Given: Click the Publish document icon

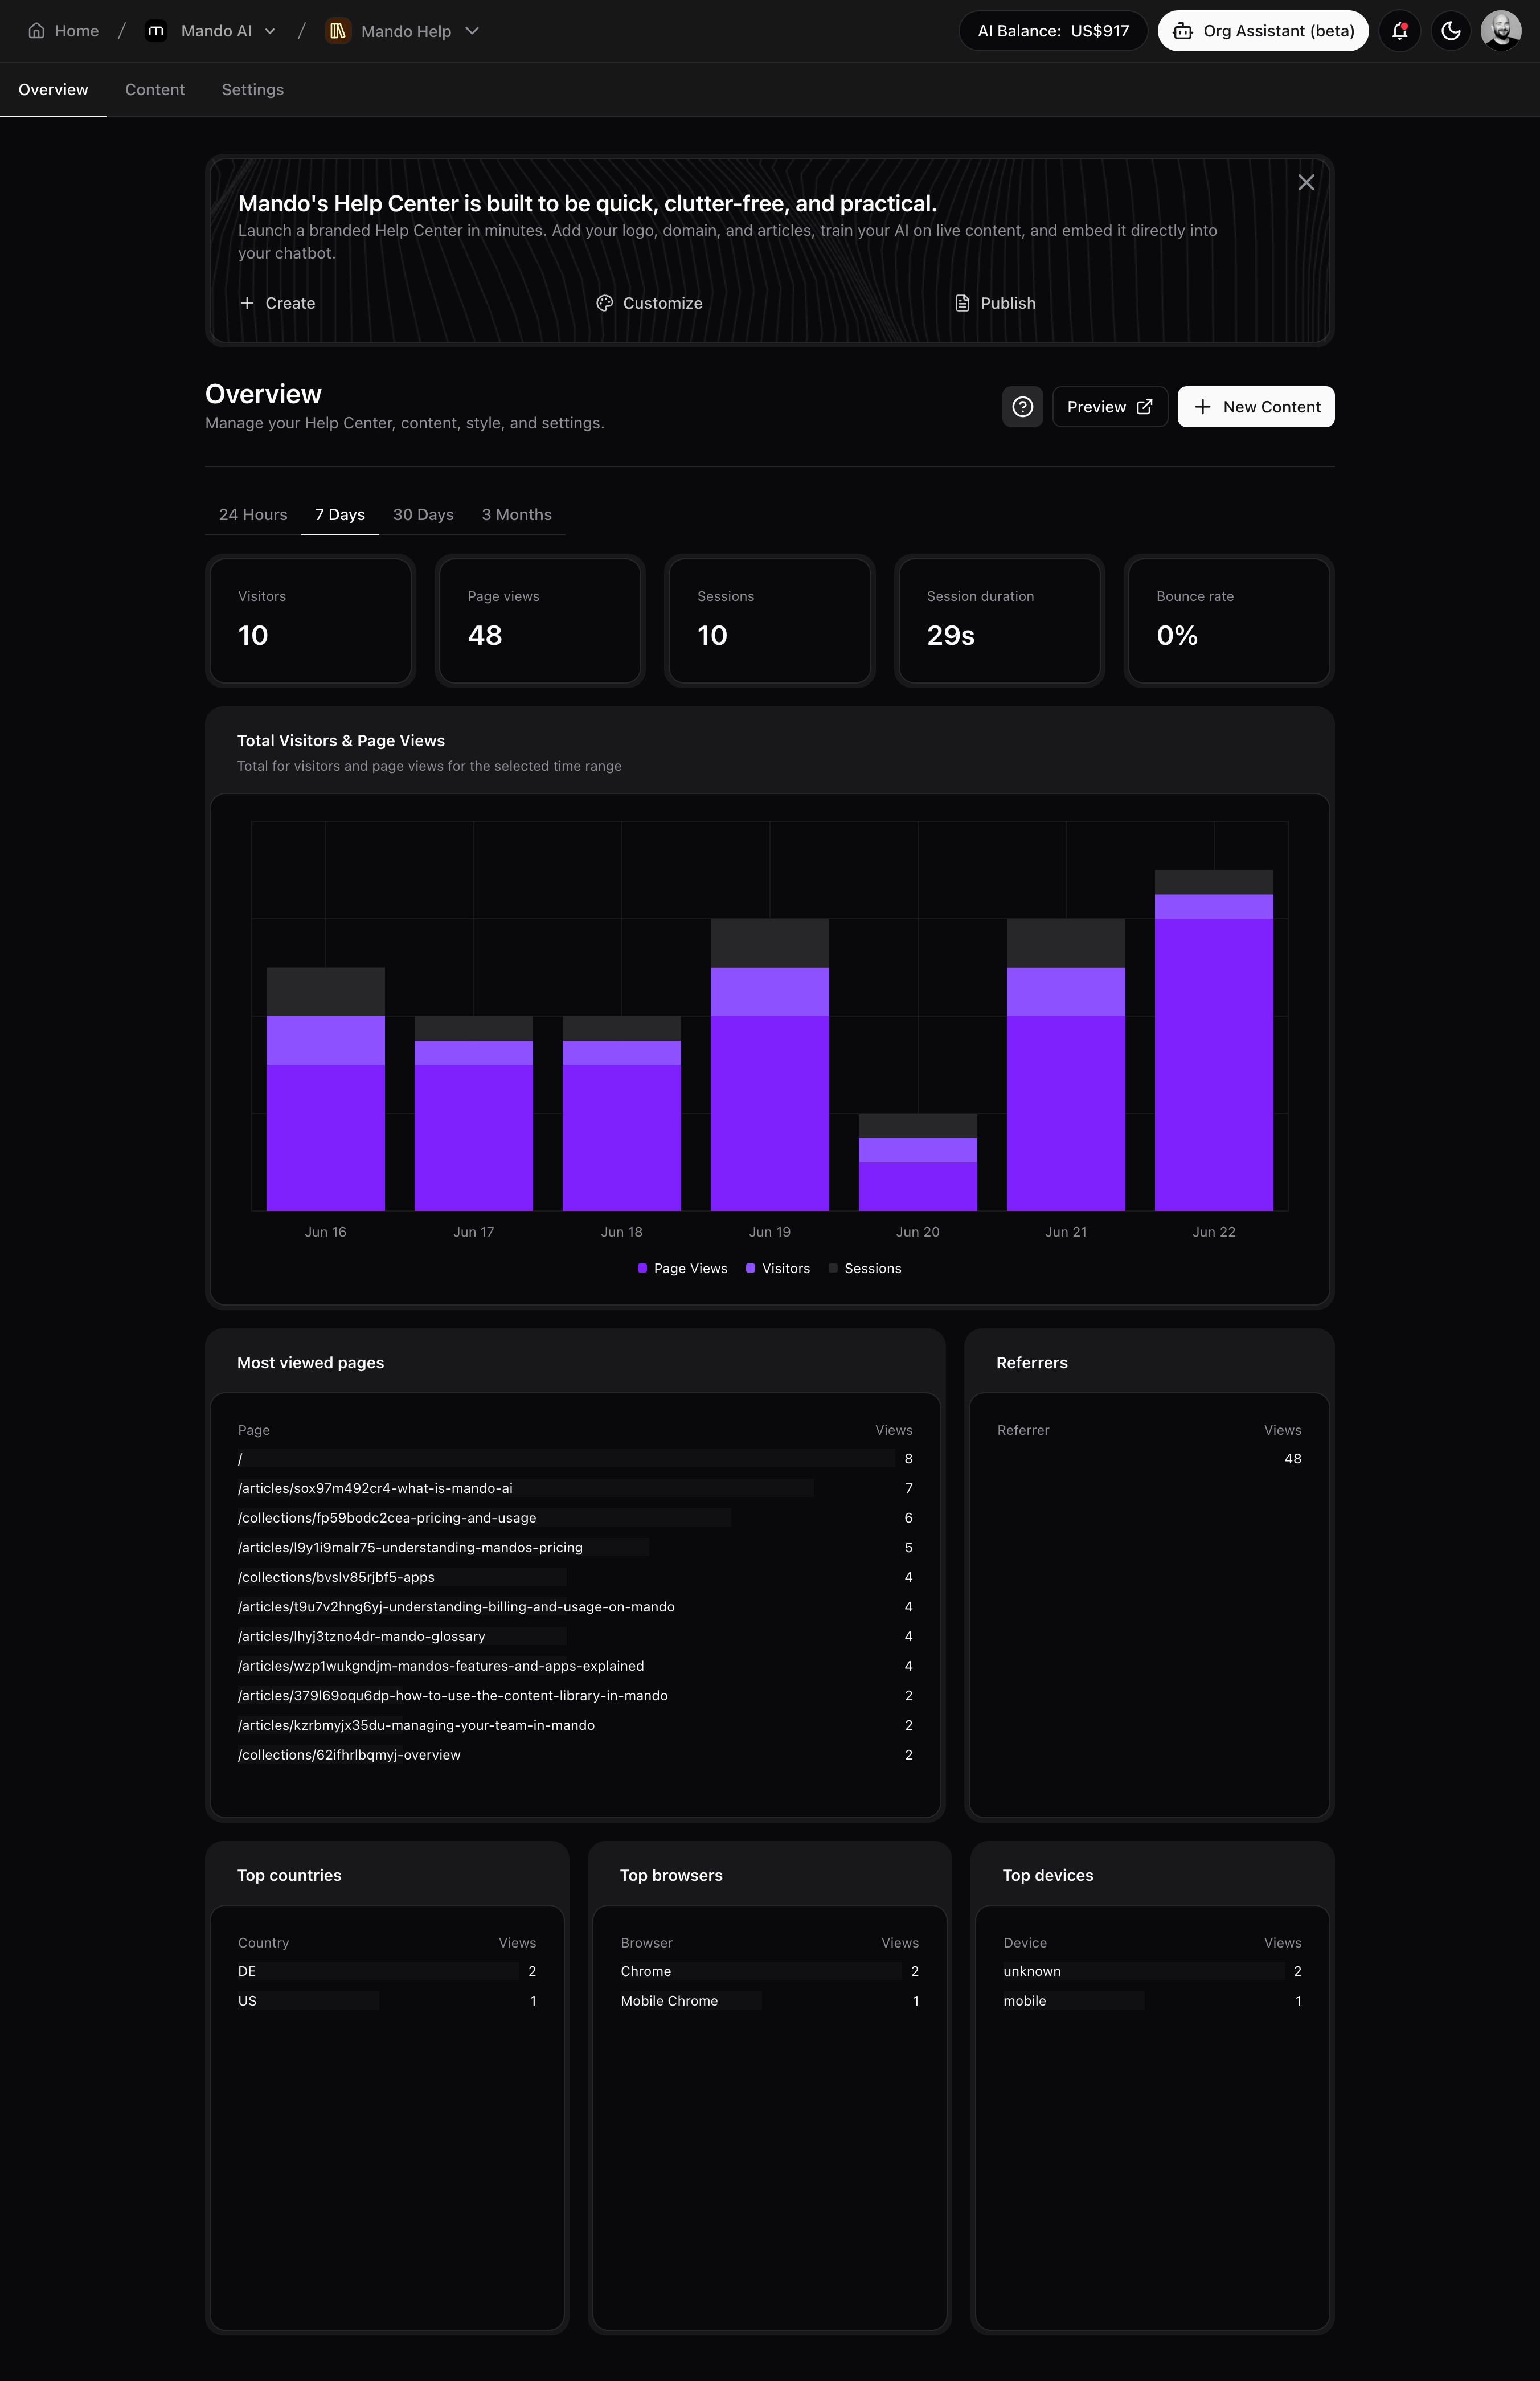Looking at the screenshot, I should 962,303.
